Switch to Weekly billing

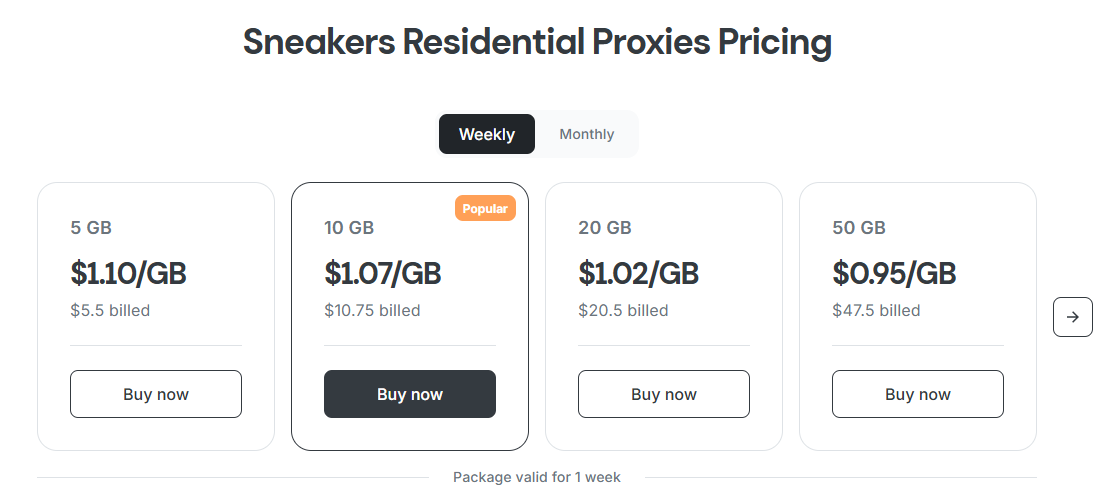point(487,134)
